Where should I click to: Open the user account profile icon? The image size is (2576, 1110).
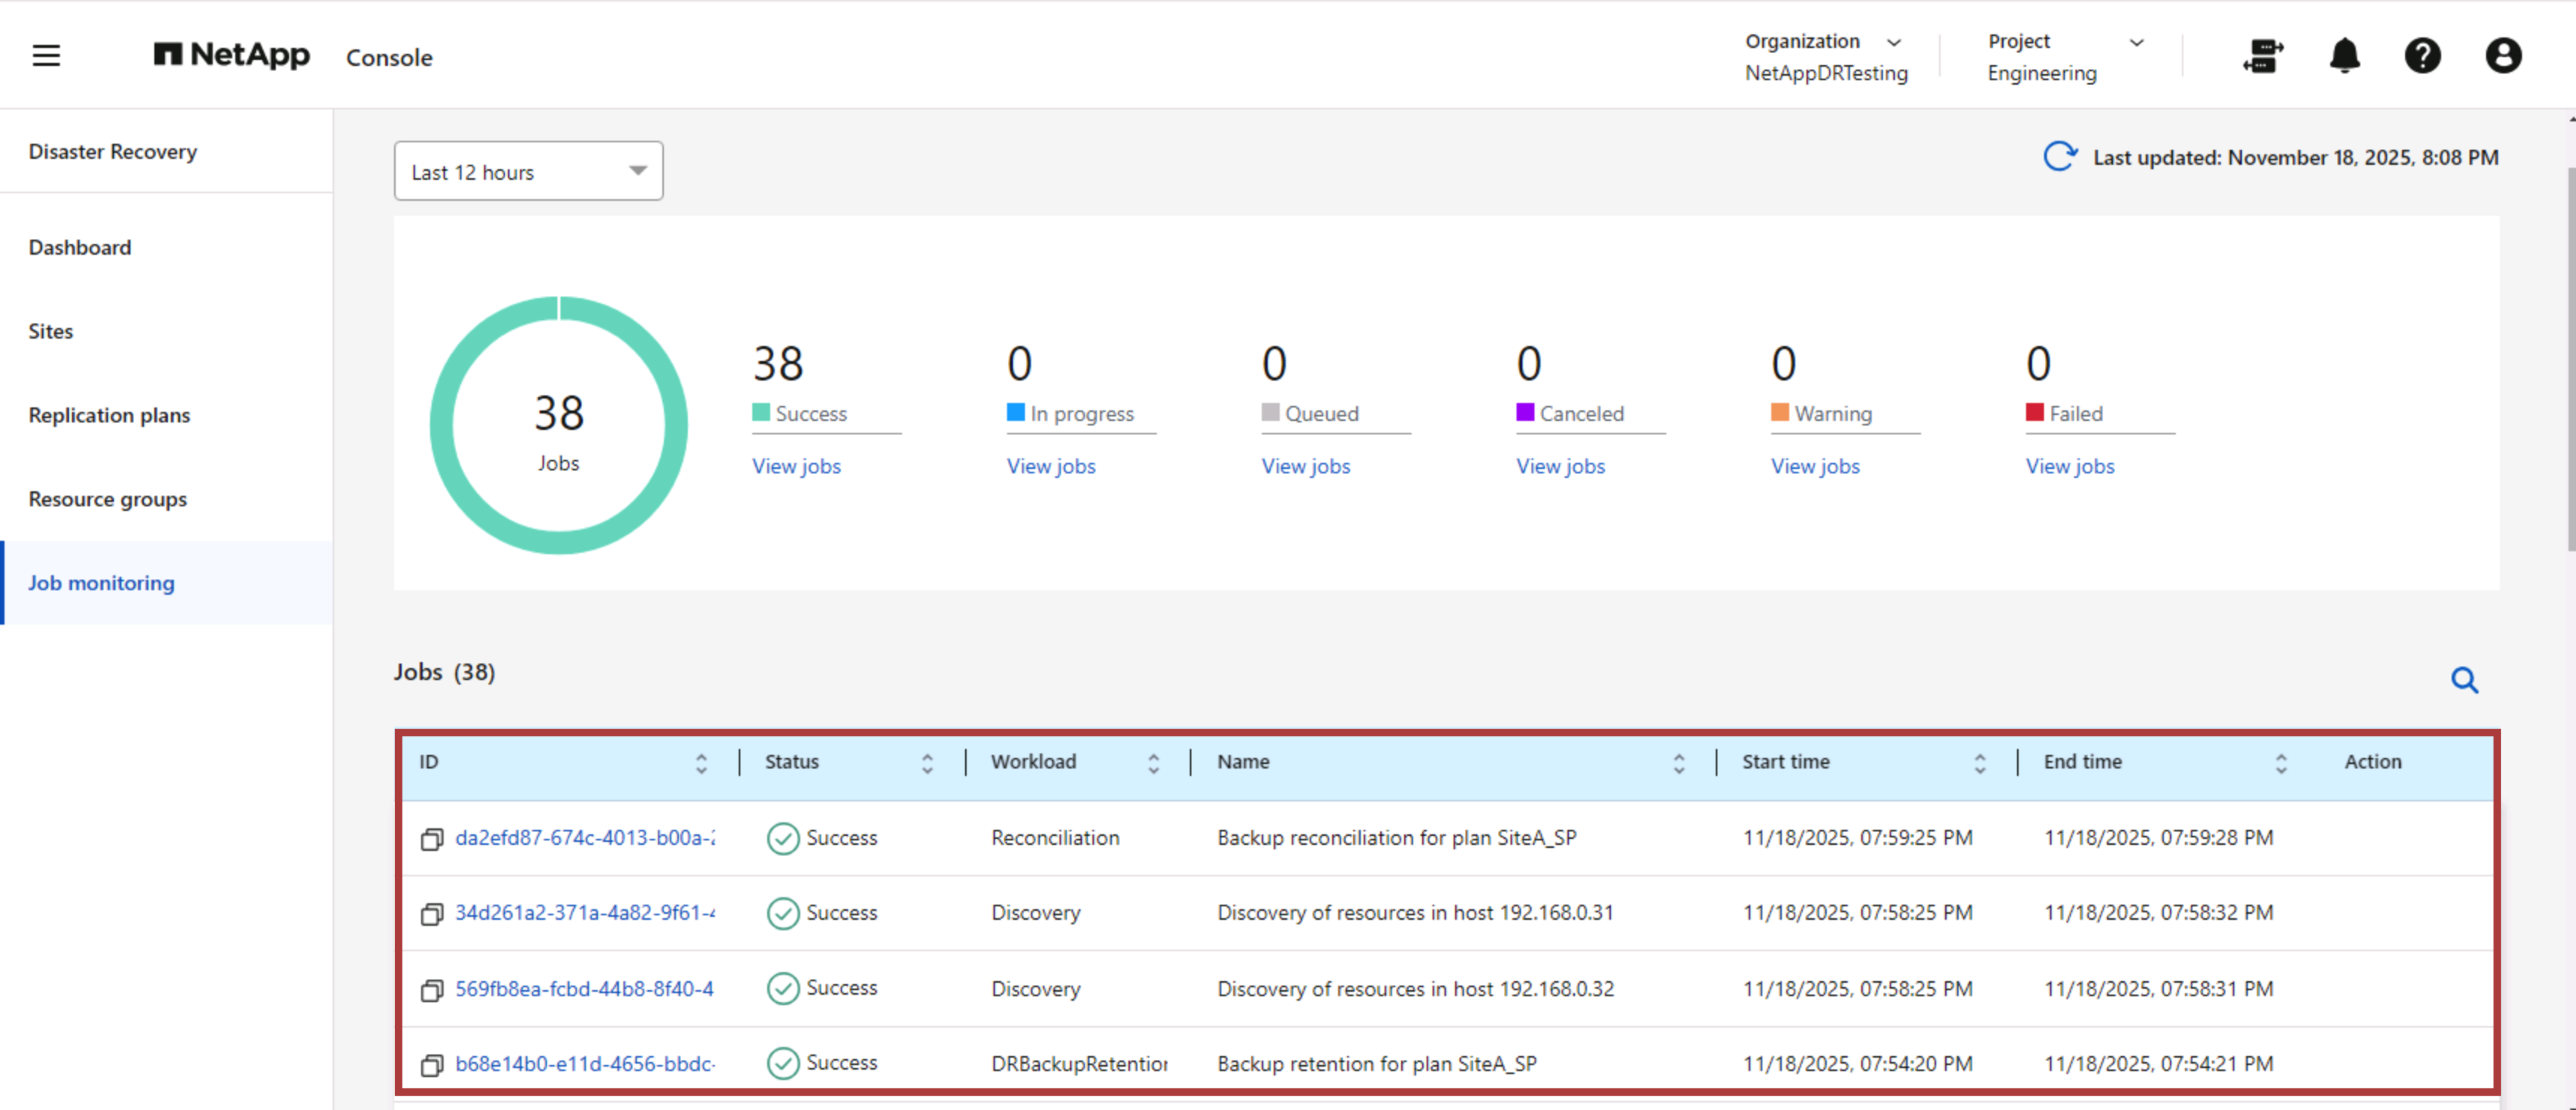[2503, 57]
